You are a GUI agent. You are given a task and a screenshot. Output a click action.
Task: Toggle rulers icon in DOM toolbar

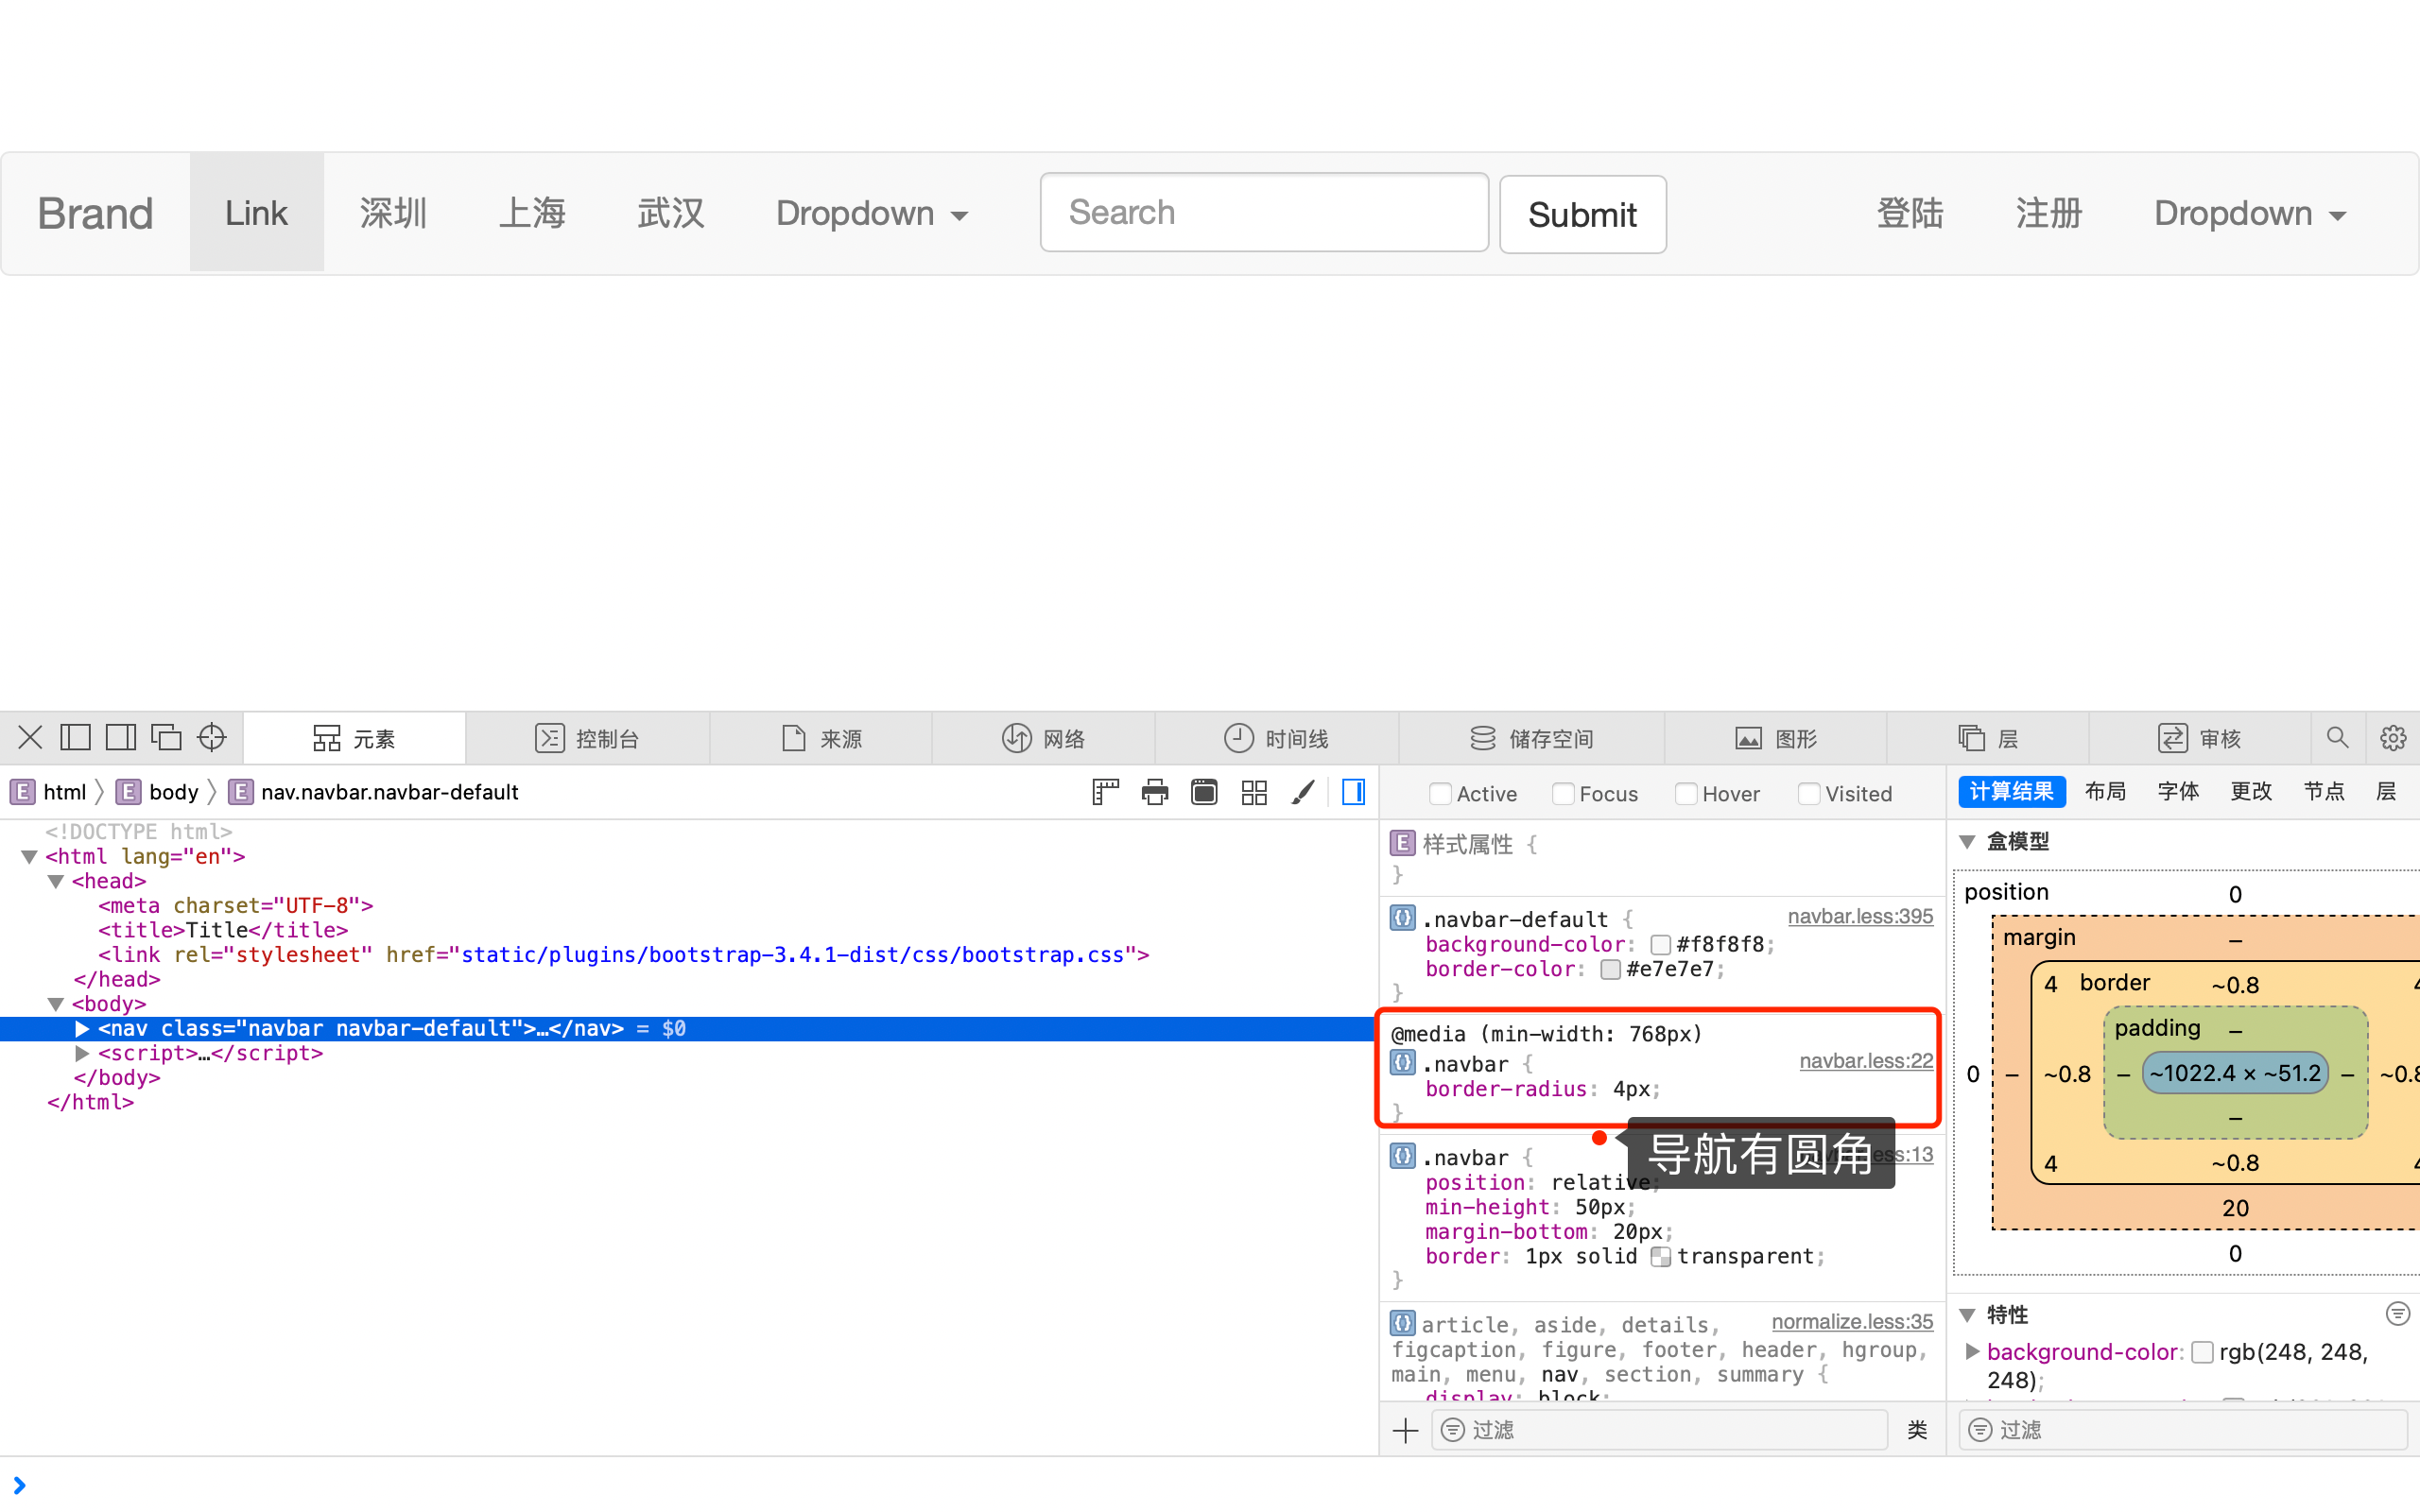1105,792
